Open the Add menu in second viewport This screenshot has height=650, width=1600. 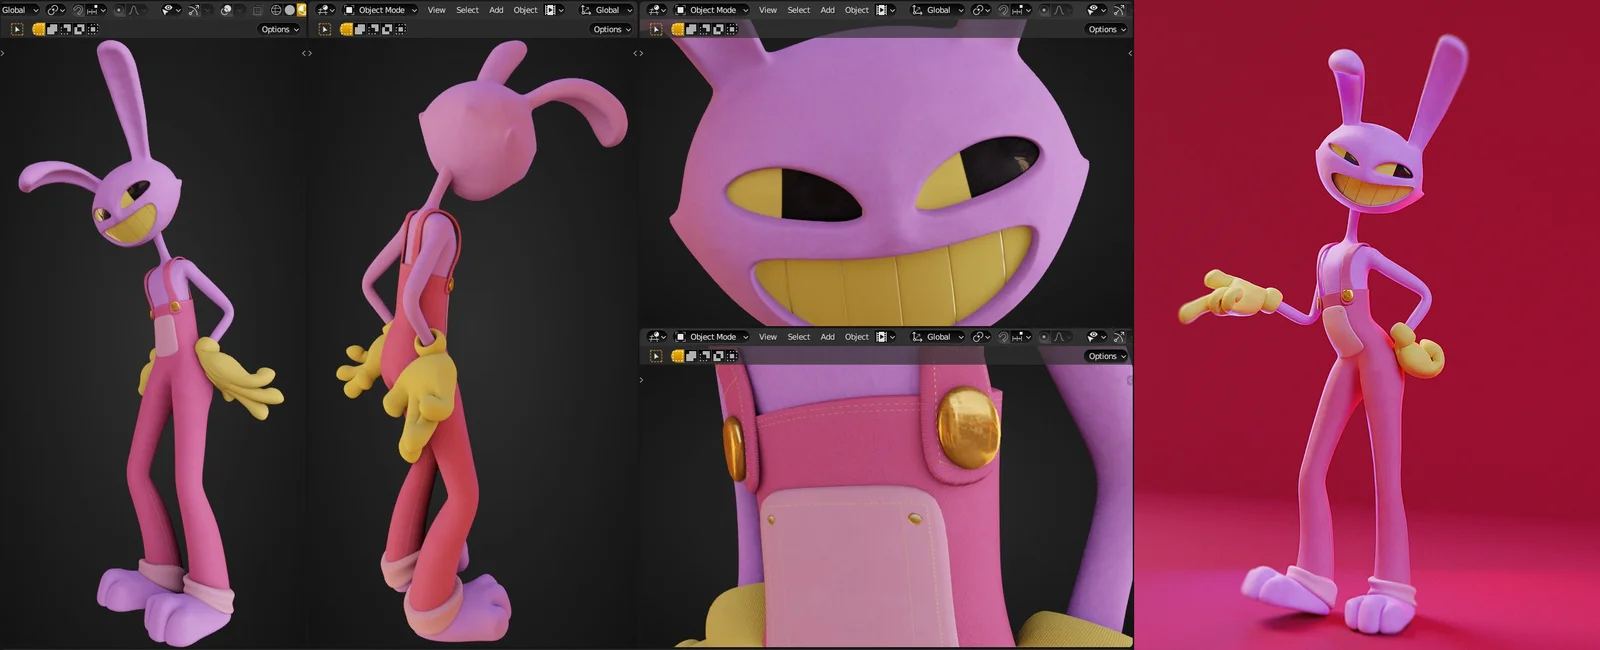pyautogui.click(x=496, y=10)
